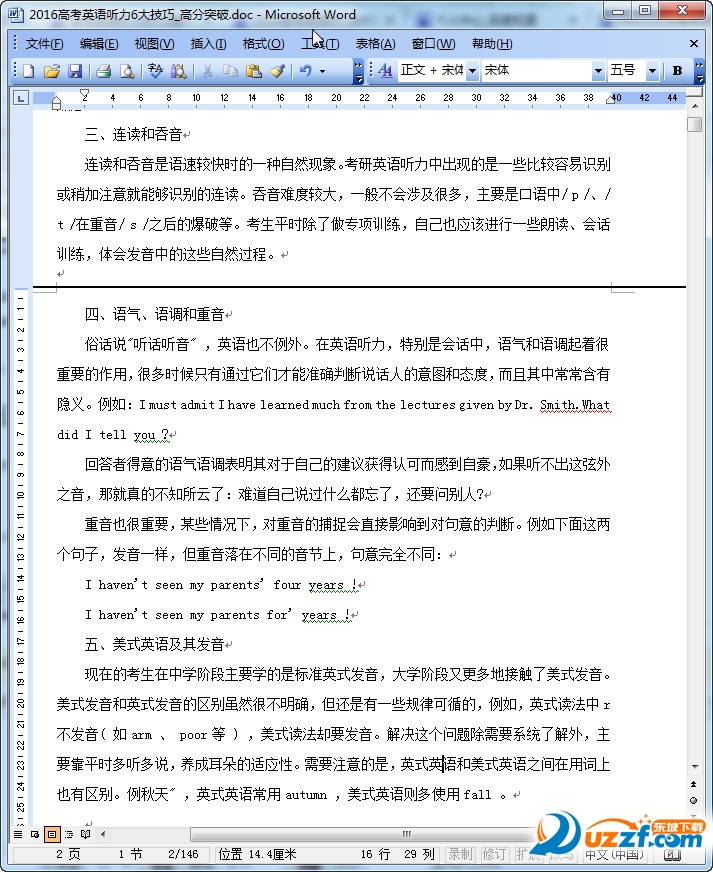Screen dimensions: 713x872
Task: Click the heading 三、连读和吞音
Action: pyautogui.click(x=133, y=134)
